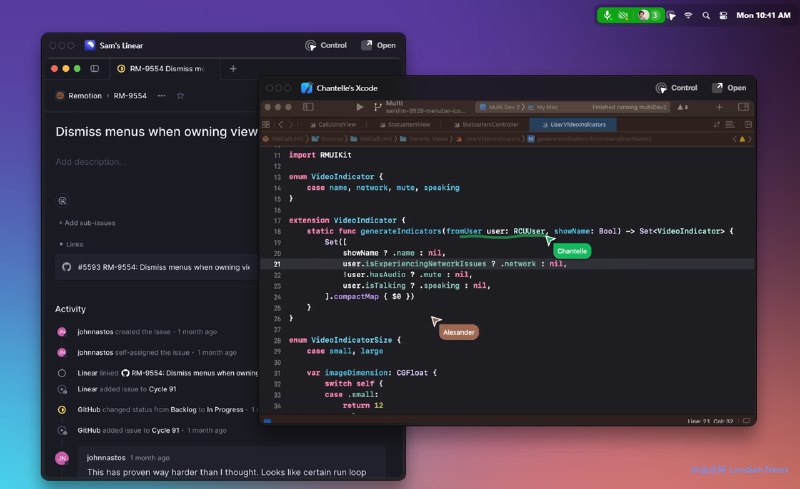Image resolution: width=800 pixels, height=489 pixels.
Task: Toggle the Linear sidebar panel icon
Action: coord(94,68)
